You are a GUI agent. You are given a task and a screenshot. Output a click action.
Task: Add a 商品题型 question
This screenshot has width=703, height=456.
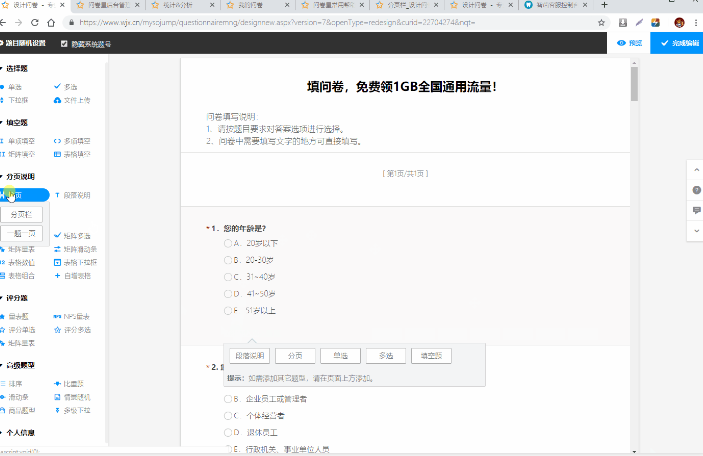pyautogui.click(x=17, y=410)
